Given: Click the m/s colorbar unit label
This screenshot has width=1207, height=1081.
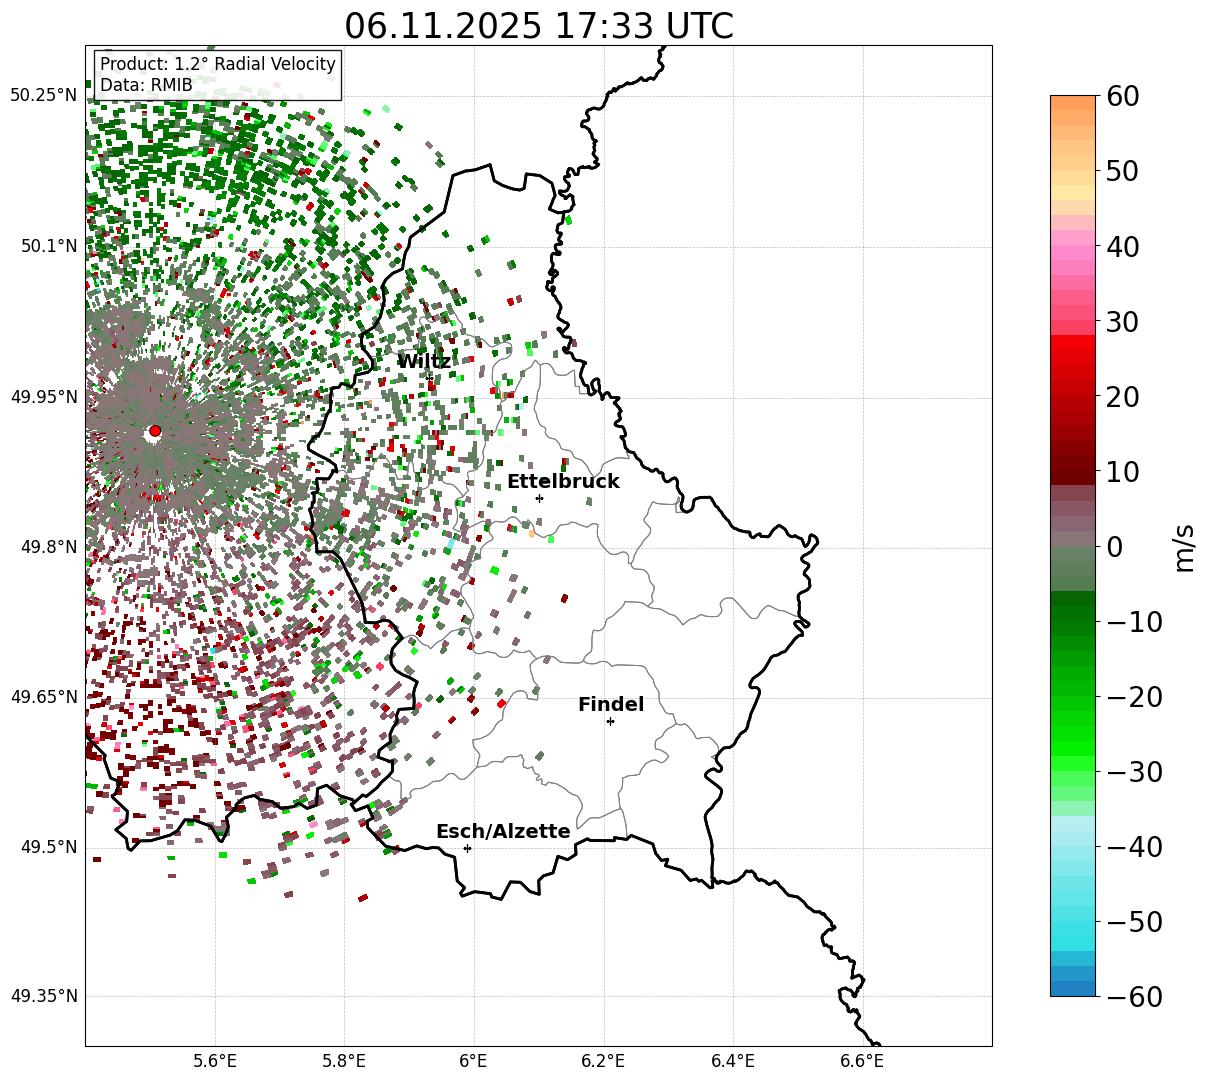Looking at the screenshot, I should 1185,547.
